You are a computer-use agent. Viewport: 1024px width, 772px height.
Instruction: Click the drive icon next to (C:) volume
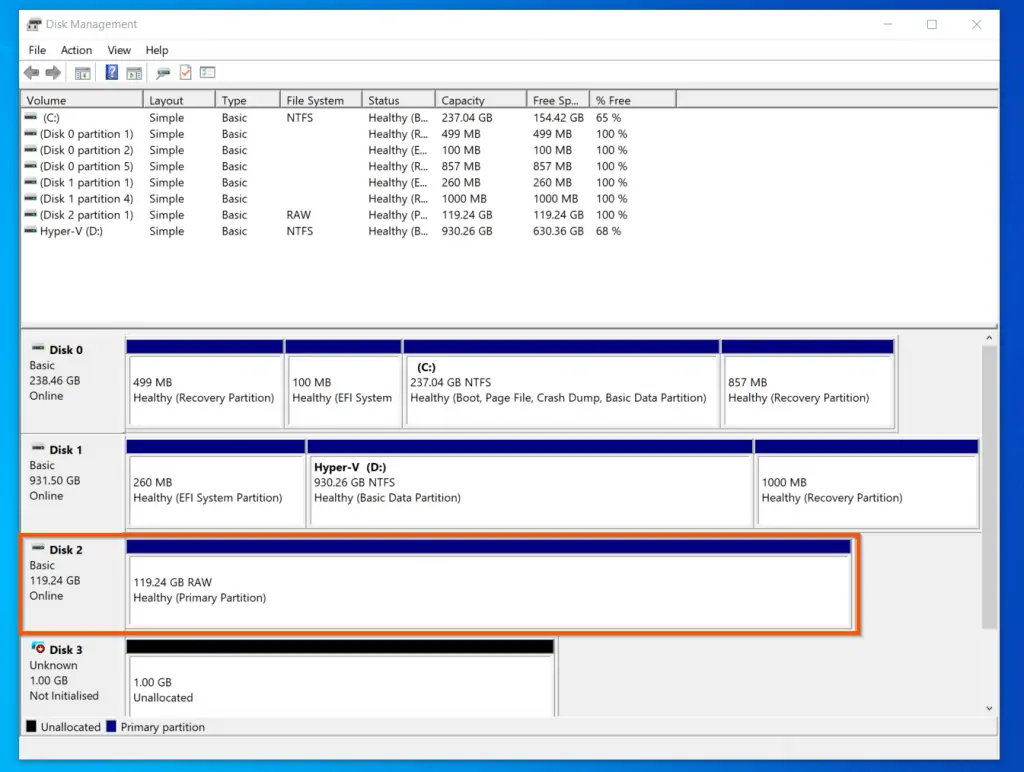point(31,118)
